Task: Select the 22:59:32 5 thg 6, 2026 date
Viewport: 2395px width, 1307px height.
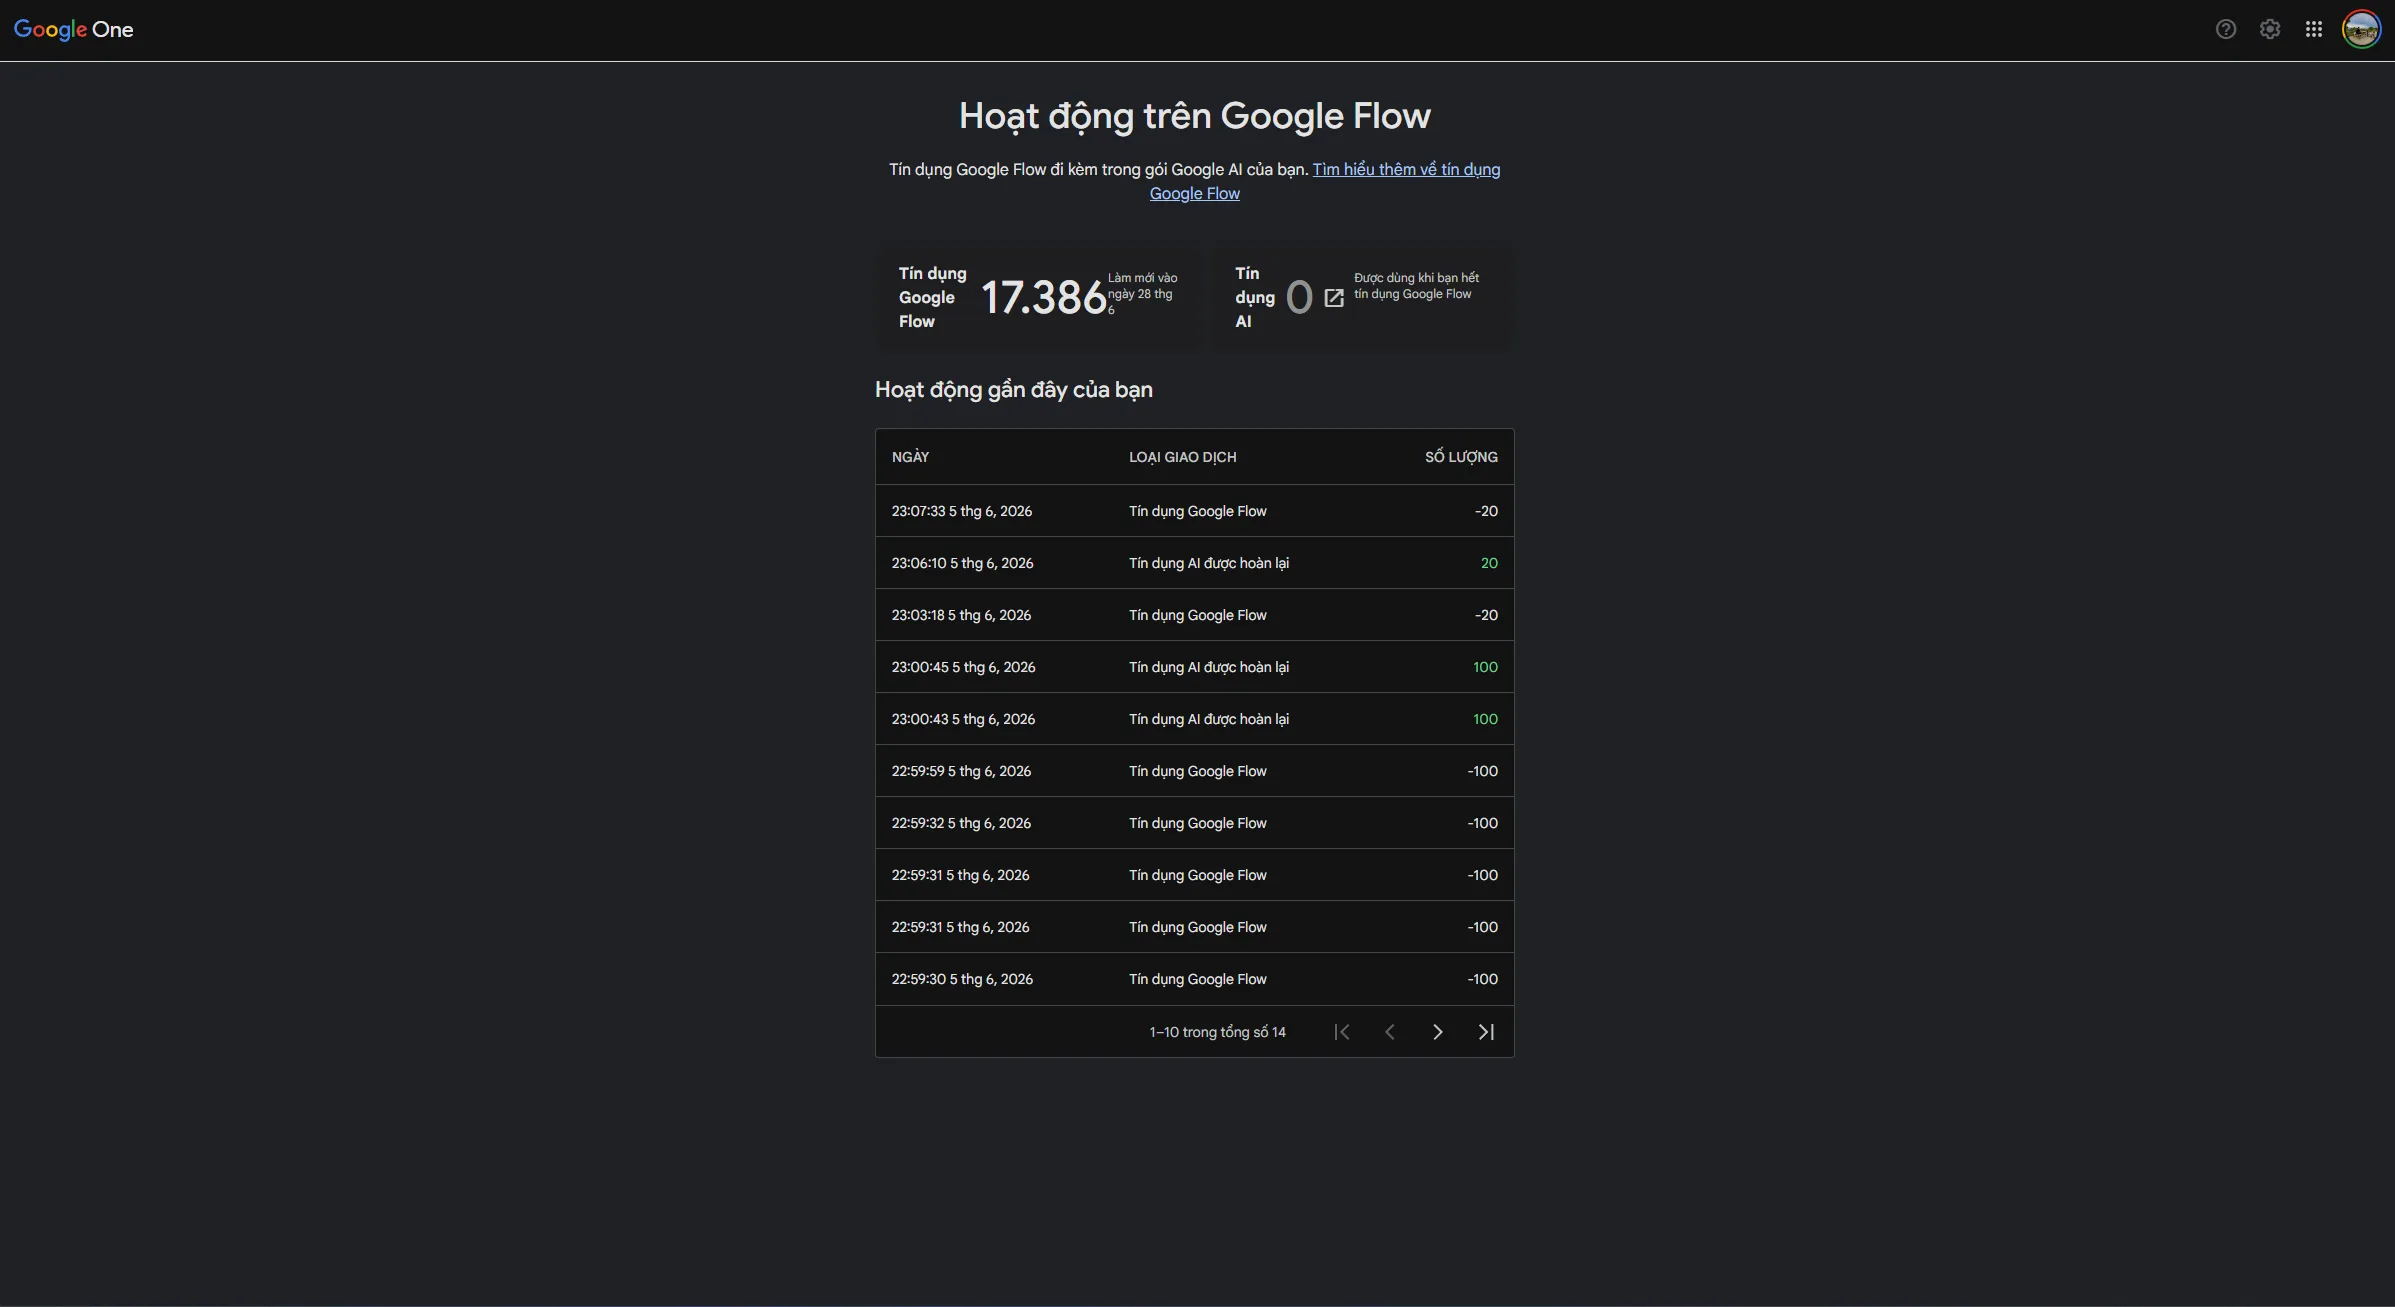Action: (x=961, y=823)
